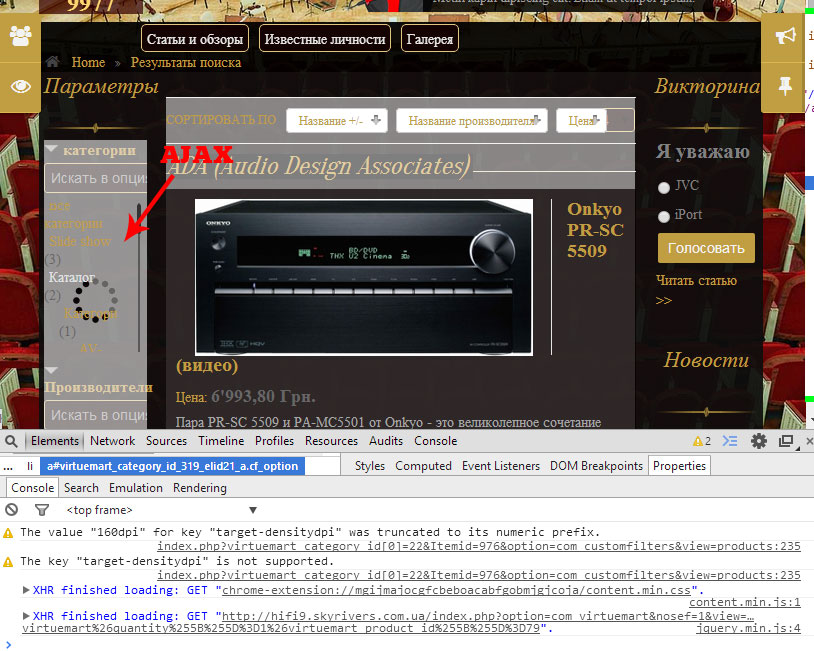Viewport: 814px width, 651px height.
Task: Clear the console log icon
Action: [11, 510]
